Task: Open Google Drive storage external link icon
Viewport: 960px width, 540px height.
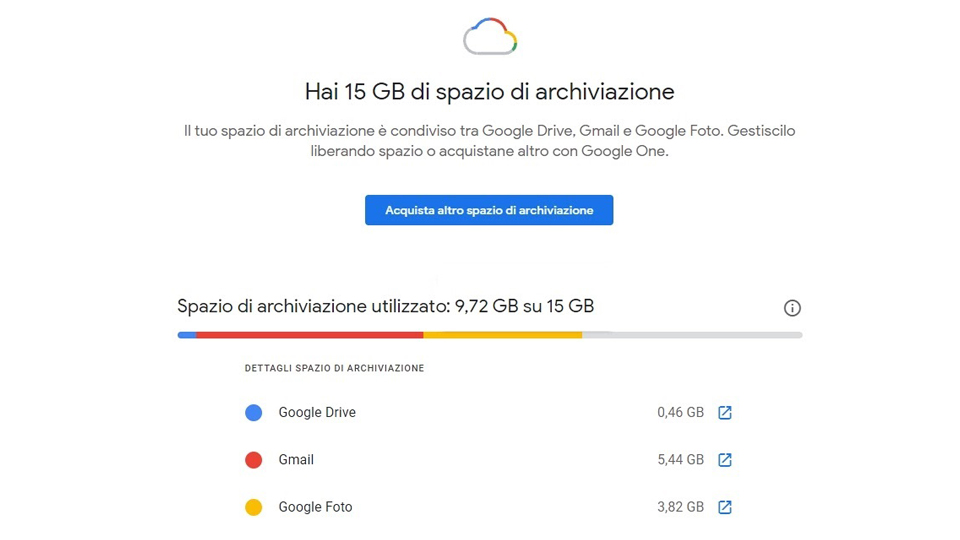Action: [725, 413]
